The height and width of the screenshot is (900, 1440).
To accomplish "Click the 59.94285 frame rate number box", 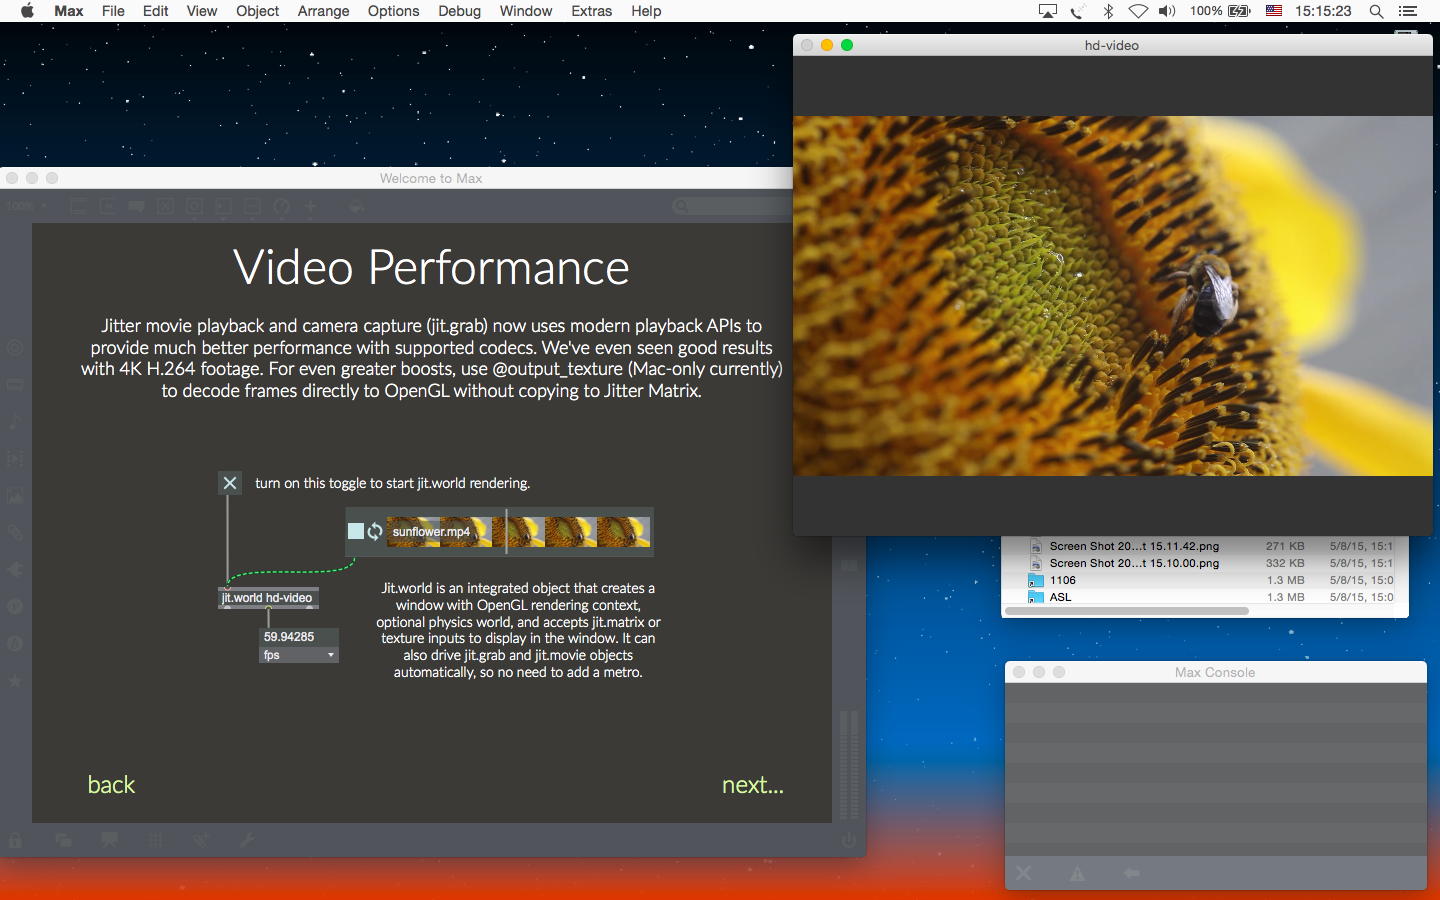I will click(x=298, y=637).
